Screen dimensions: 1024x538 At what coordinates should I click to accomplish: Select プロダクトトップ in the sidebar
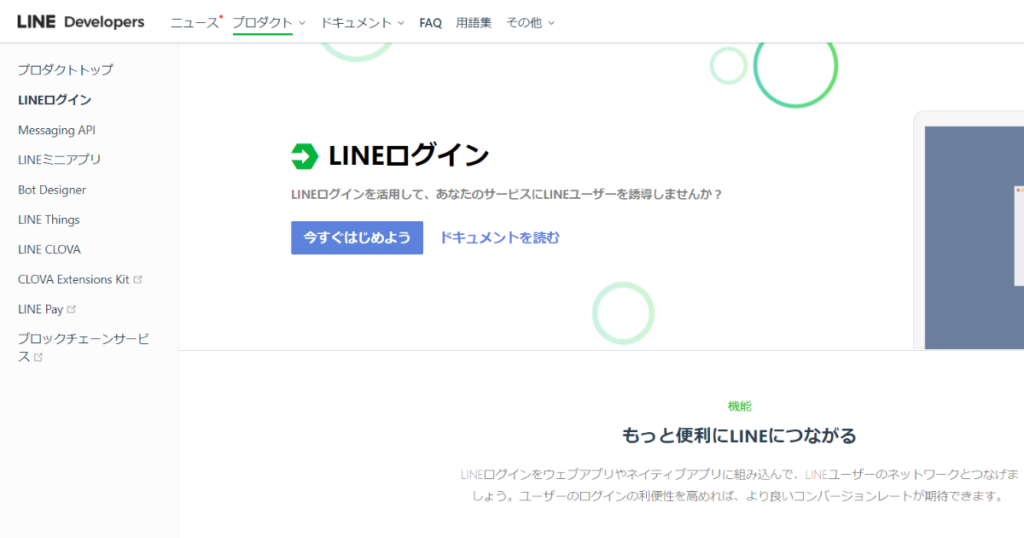tap(65, 70)
